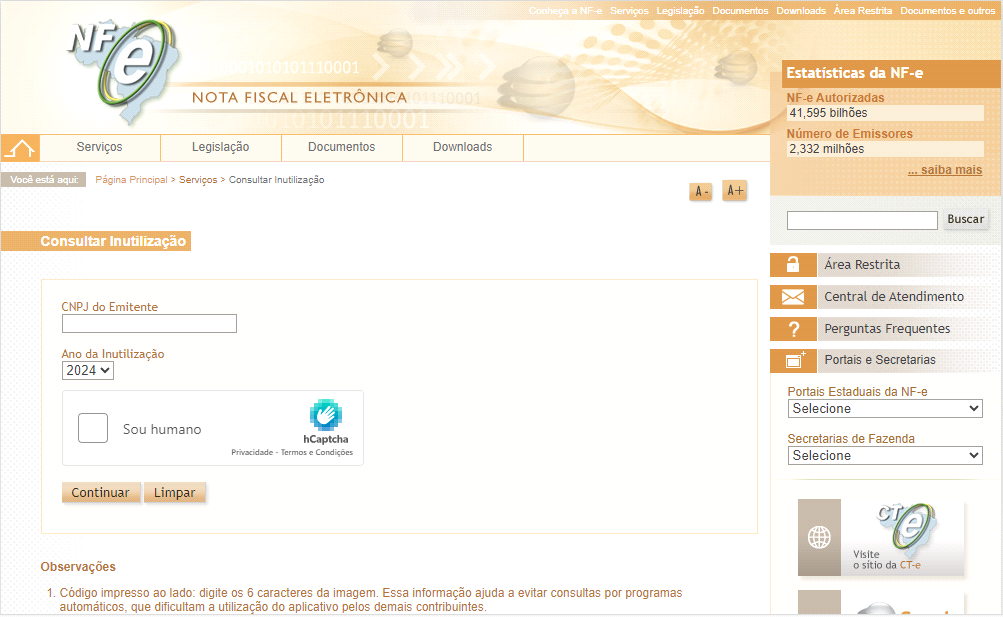Open Área Restrita via the padlock icon
The width and height of the screenshot is (1003, 617).
coord(793,264)
